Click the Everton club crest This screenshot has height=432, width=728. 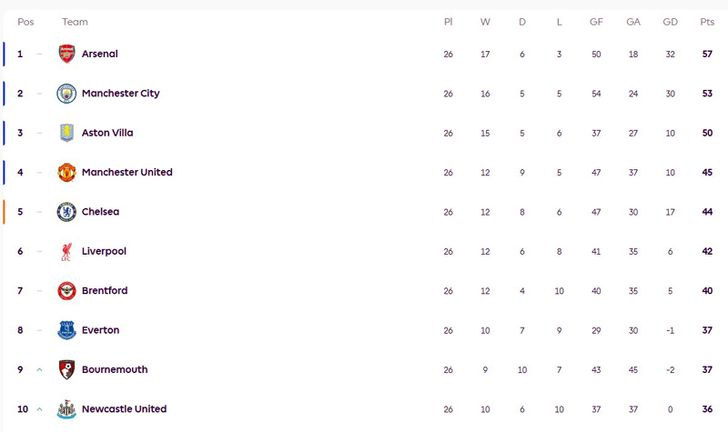(66, 330)
